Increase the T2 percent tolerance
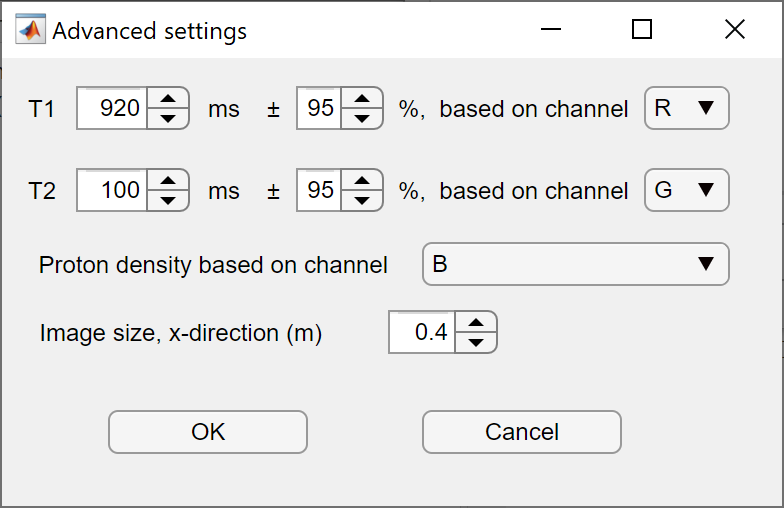Screen dimensions: 784x508 click(x=362, y=180)
